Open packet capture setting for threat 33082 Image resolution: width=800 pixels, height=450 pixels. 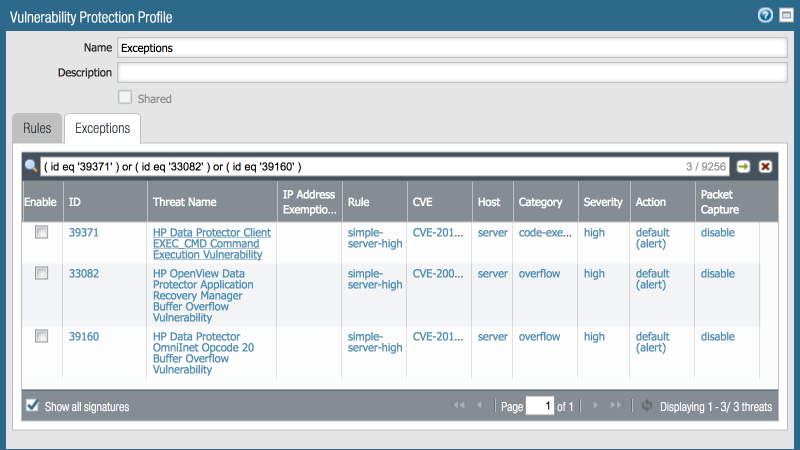(717, 273)
